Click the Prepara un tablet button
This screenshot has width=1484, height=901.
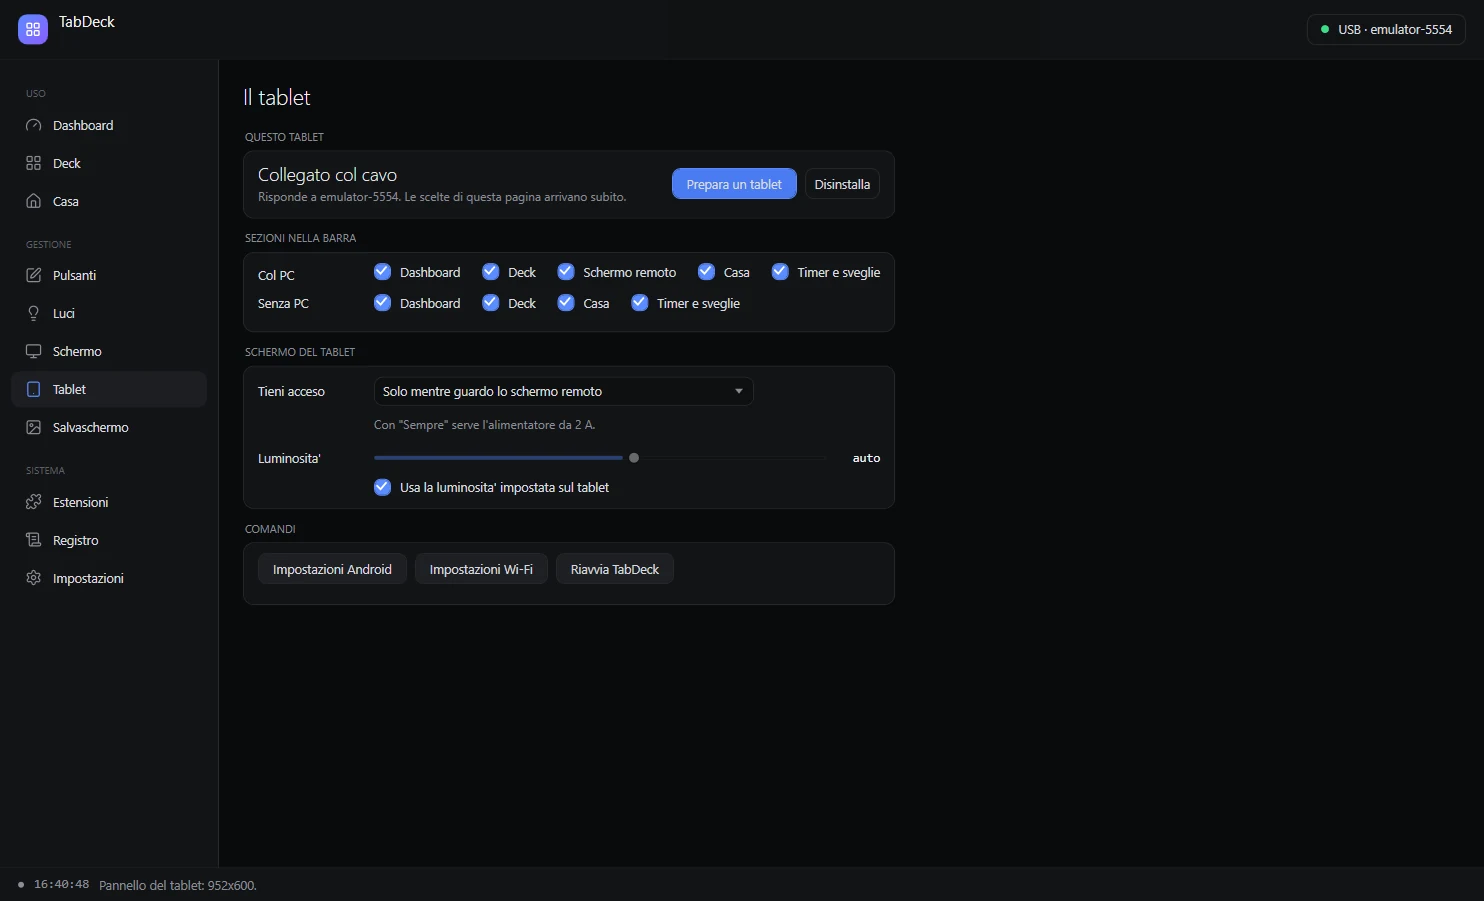734,184
